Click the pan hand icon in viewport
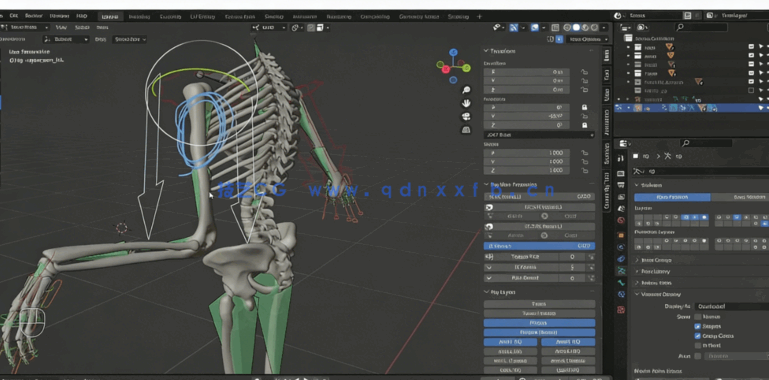Viewport: 769px width, 380px height. tap(466, 103)
